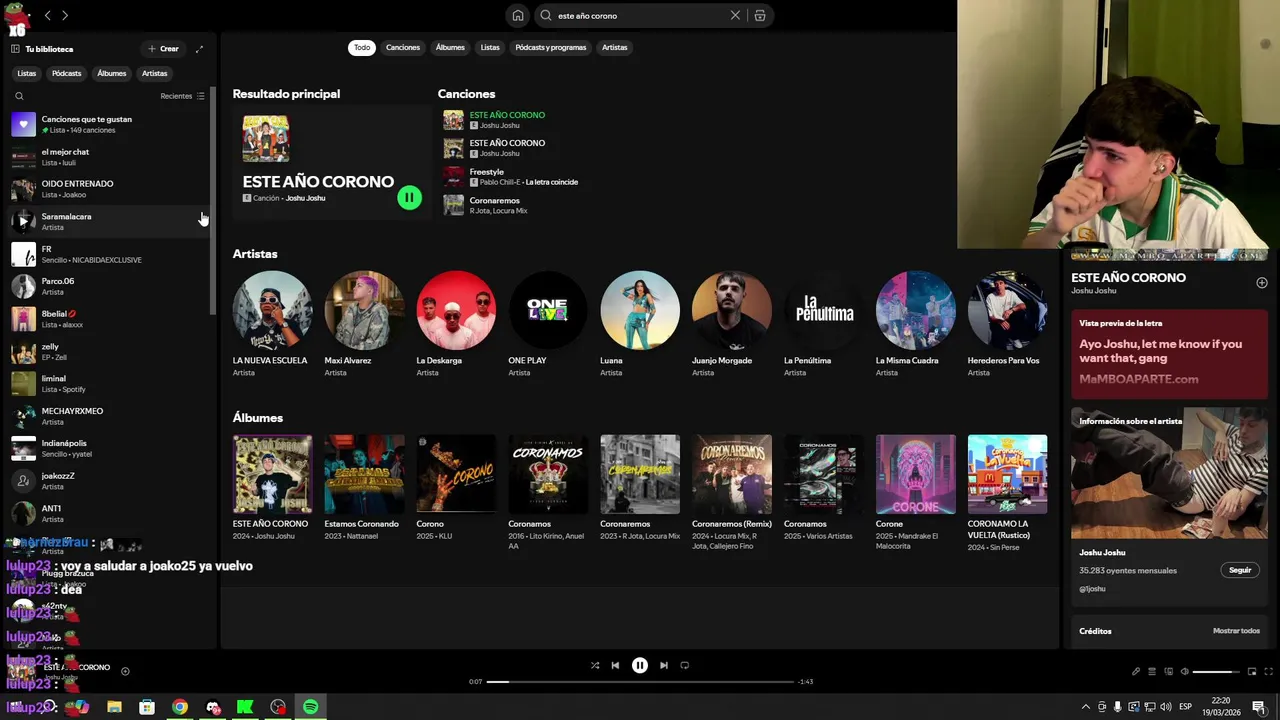Open the Crear menu button

point(163,49)
